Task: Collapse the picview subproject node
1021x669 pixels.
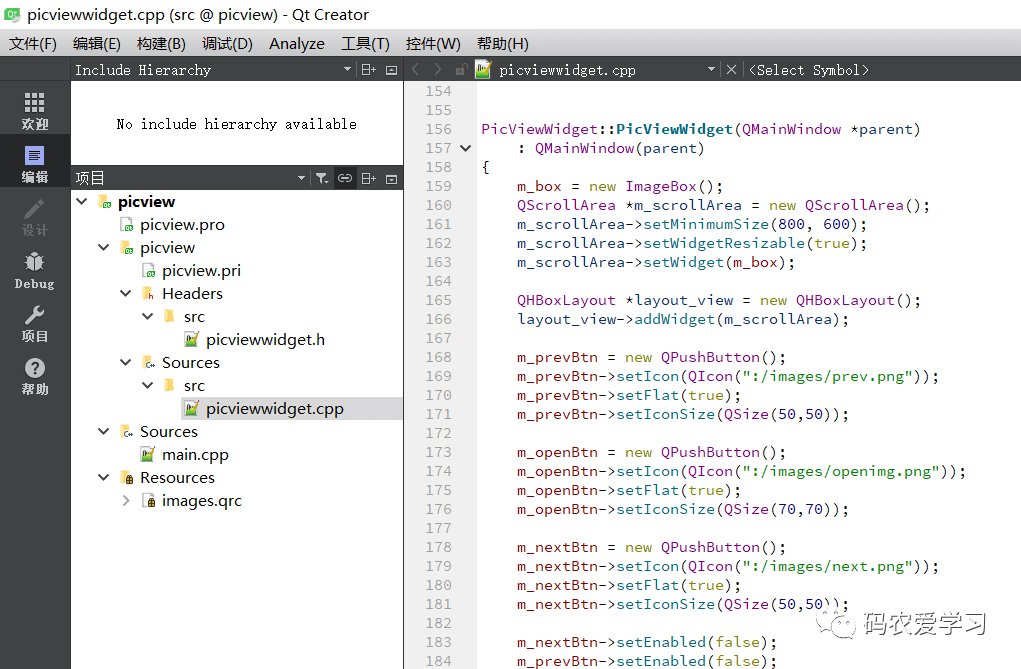Action: [x=104, y=248]
